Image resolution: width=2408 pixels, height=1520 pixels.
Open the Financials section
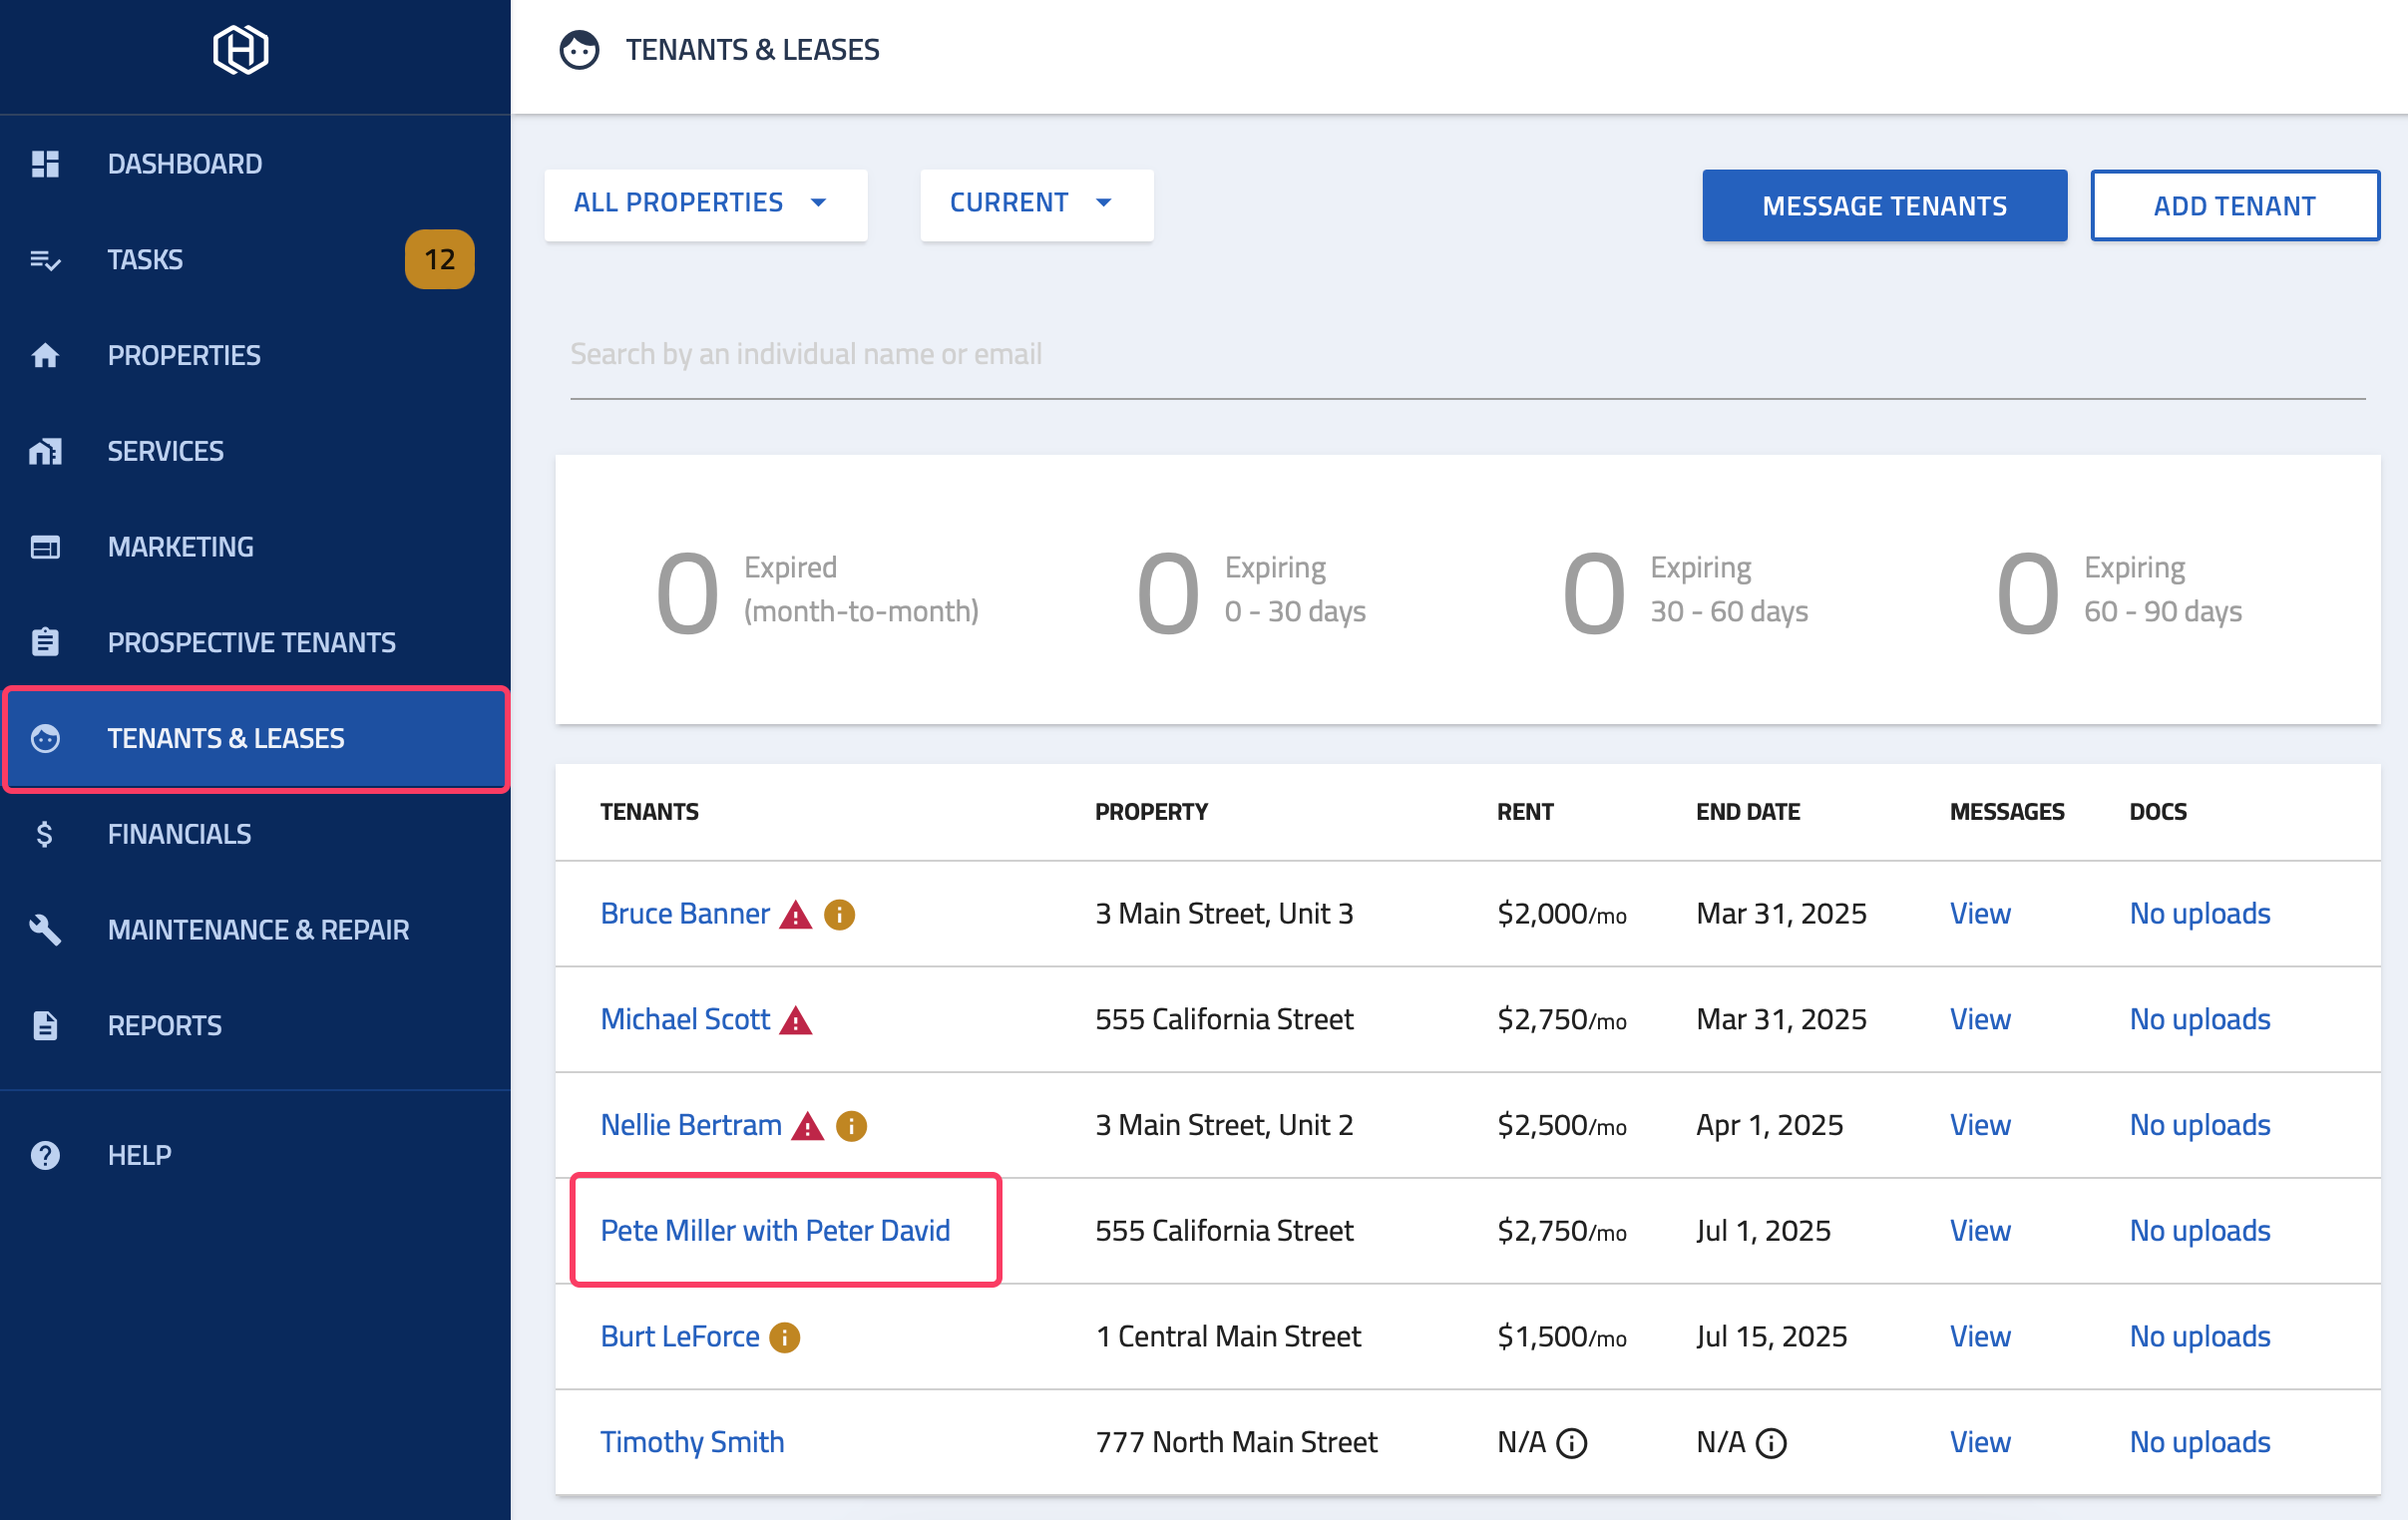tap(179, 834)
